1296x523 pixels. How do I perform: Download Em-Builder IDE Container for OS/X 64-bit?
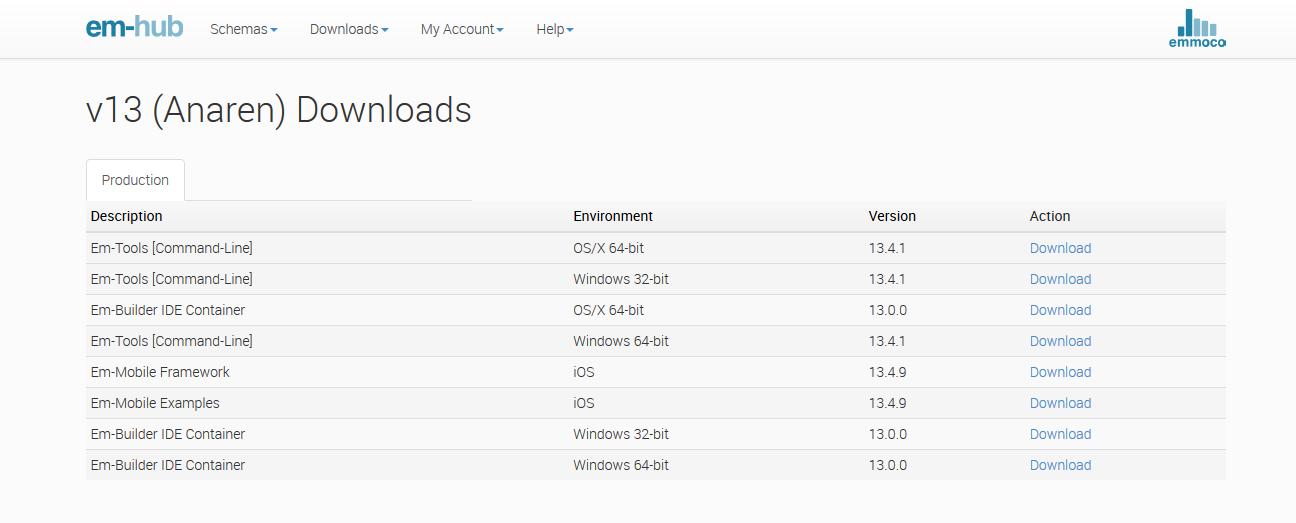coord(1060,310)
